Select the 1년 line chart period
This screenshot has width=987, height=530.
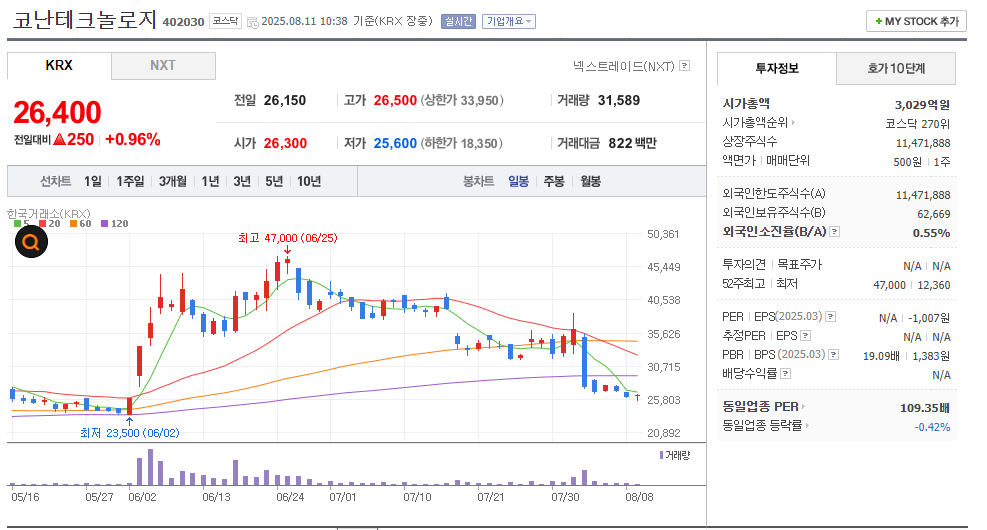(x=210, y=181)
